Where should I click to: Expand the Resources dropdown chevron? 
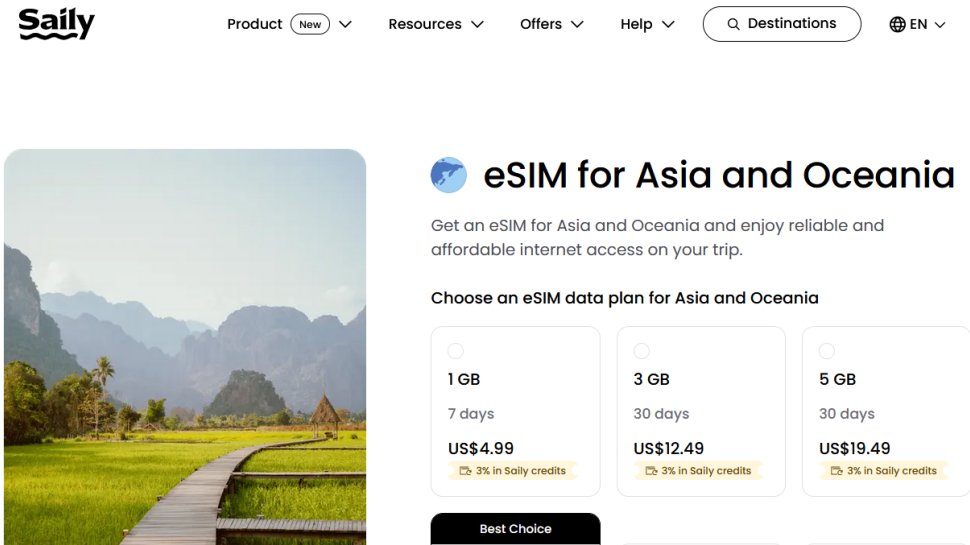click(x=477, y=25)
